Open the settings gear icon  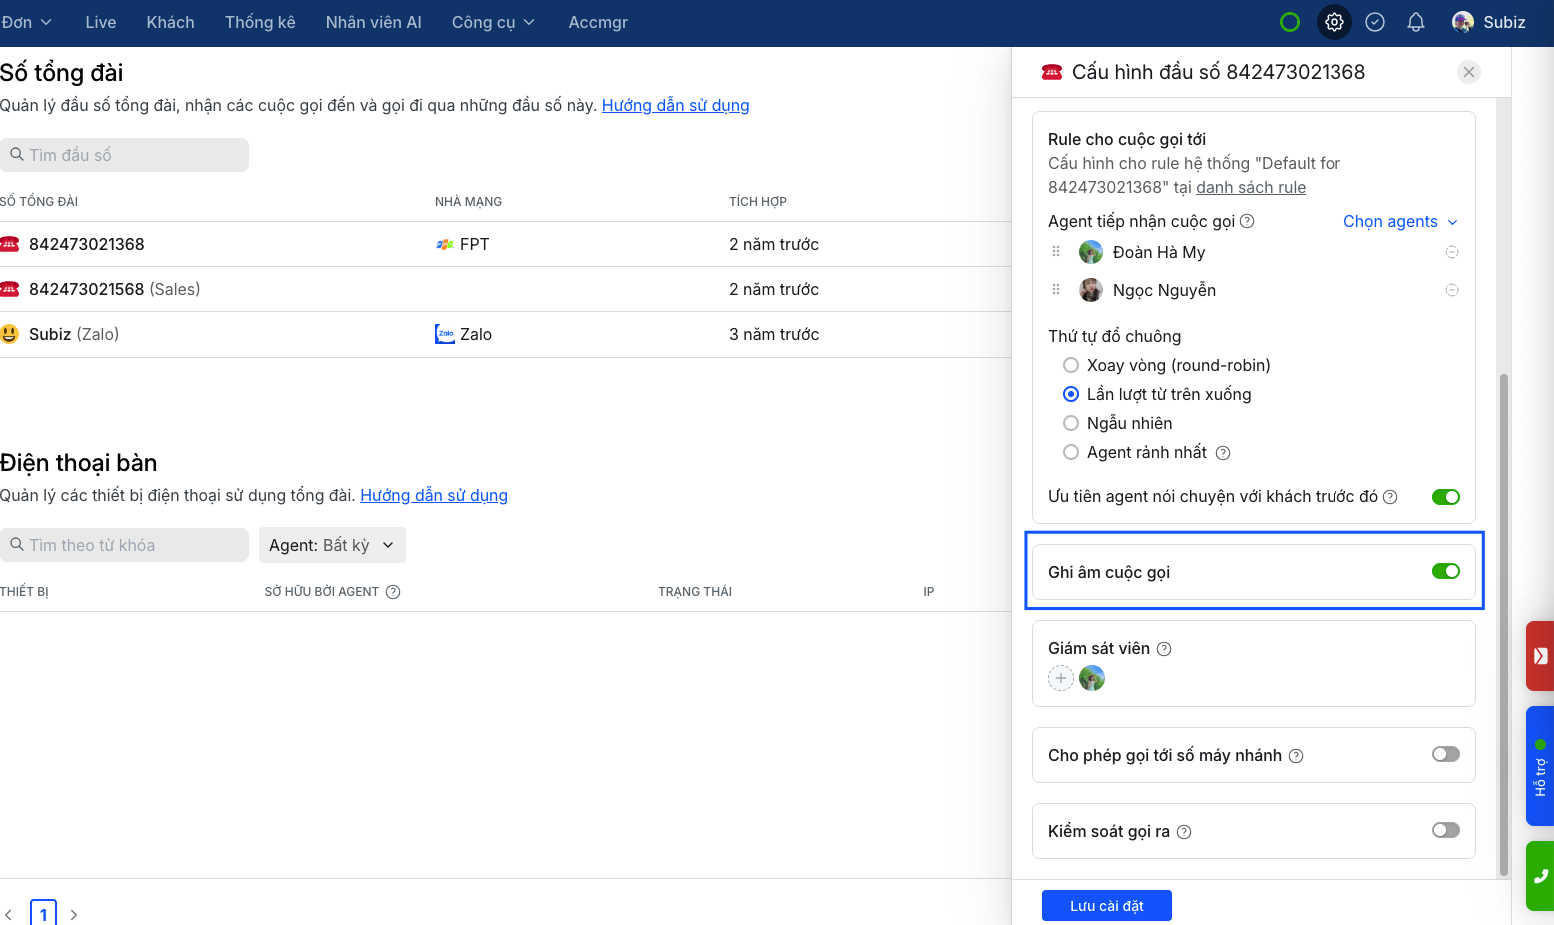click(x=1334, y=22)
